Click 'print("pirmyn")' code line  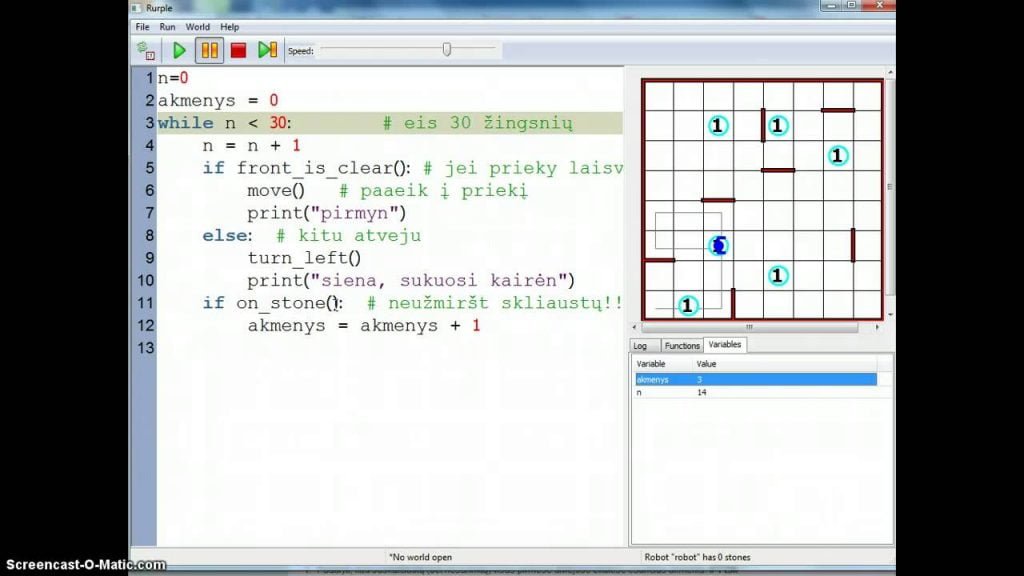[x=327, y=213]
